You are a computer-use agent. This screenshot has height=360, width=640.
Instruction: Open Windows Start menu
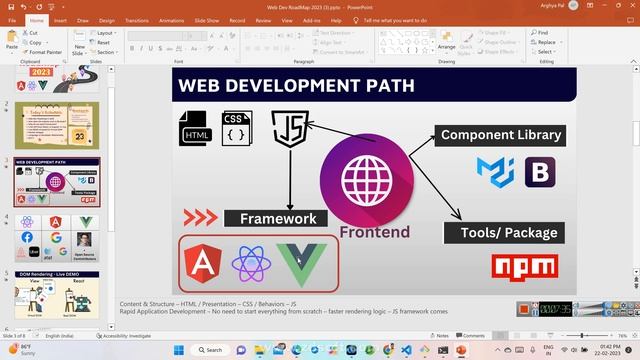[179, 350]
